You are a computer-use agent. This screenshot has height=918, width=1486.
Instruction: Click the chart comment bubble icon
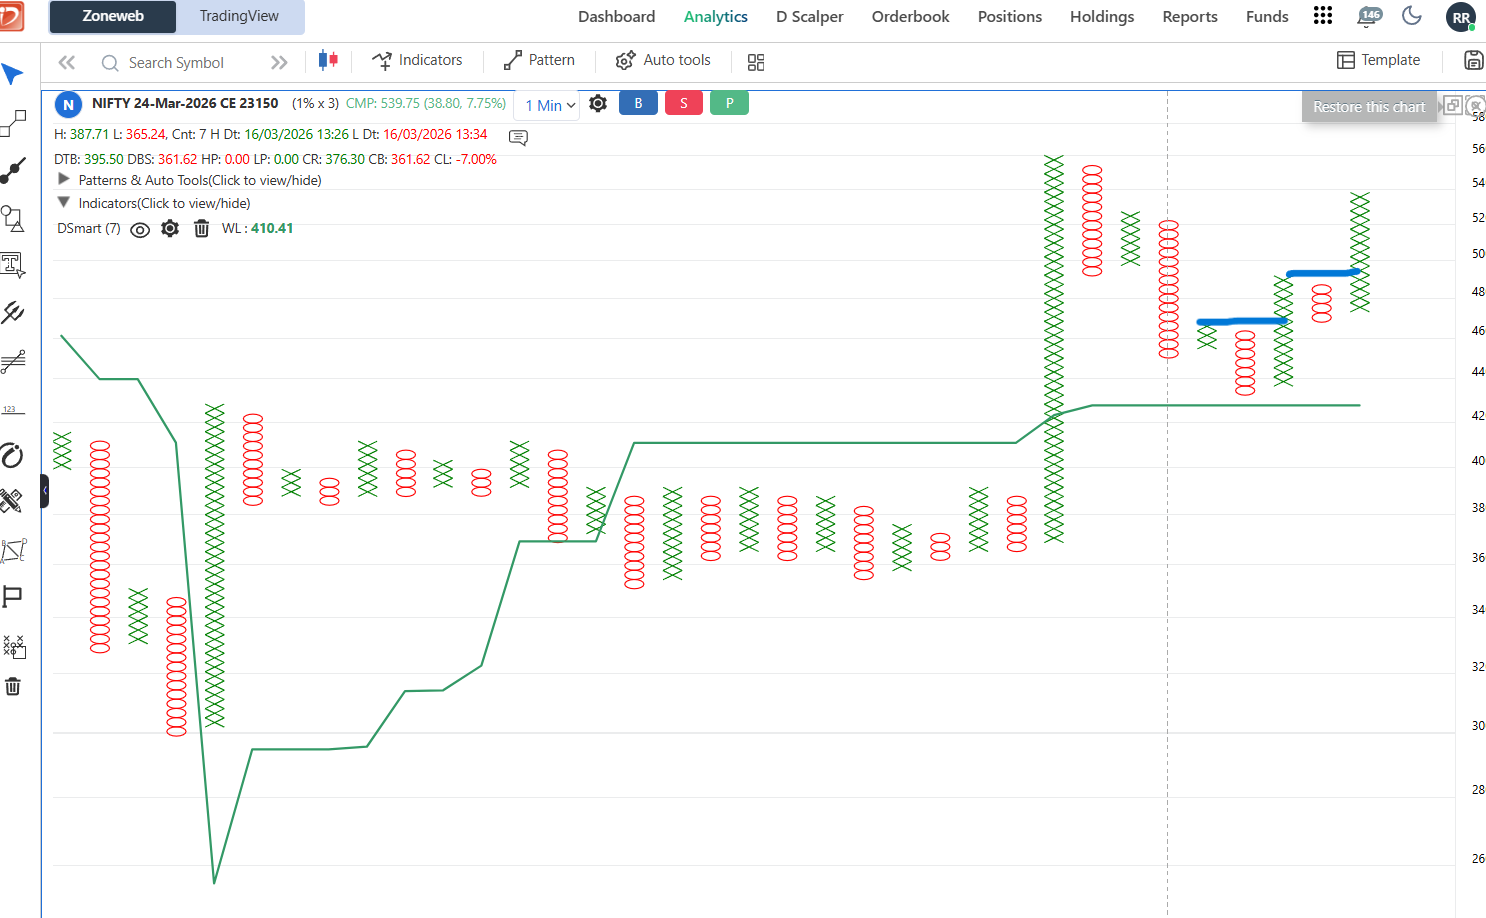517,138
